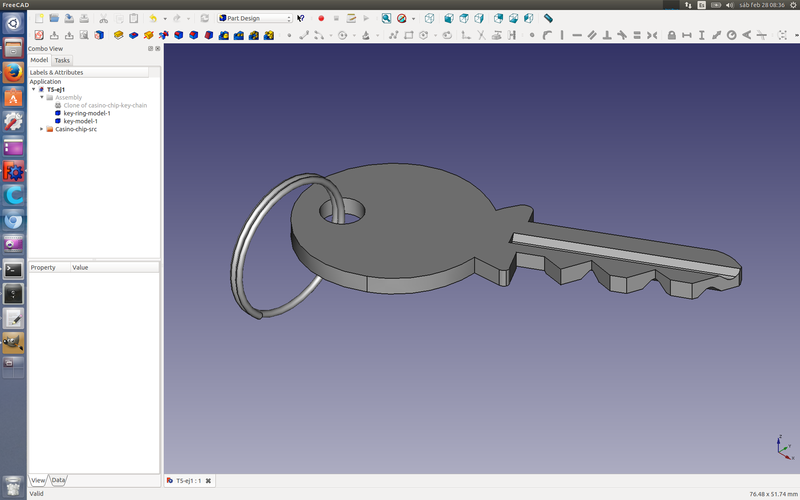800x500 pixels.
Task: Expand the Casino-chip-src folder
Action: (41, 129)
